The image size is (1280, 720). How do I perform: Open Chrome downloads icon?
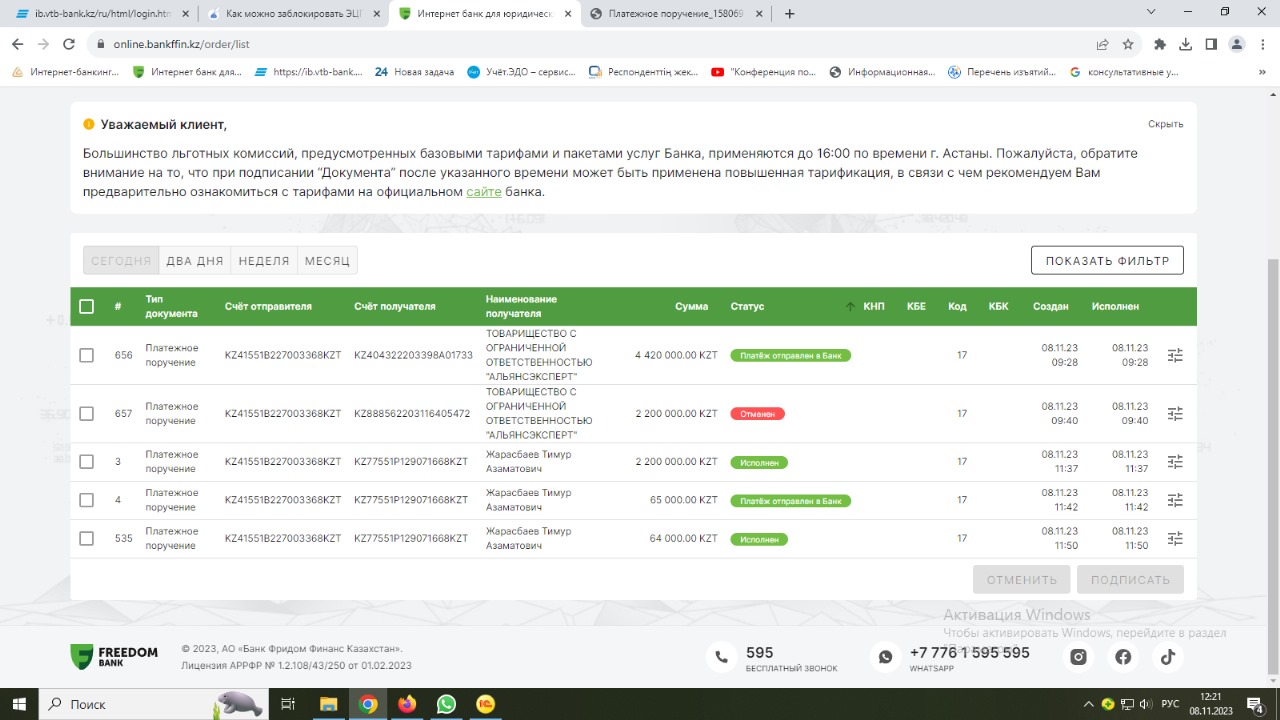[1185, 44]
